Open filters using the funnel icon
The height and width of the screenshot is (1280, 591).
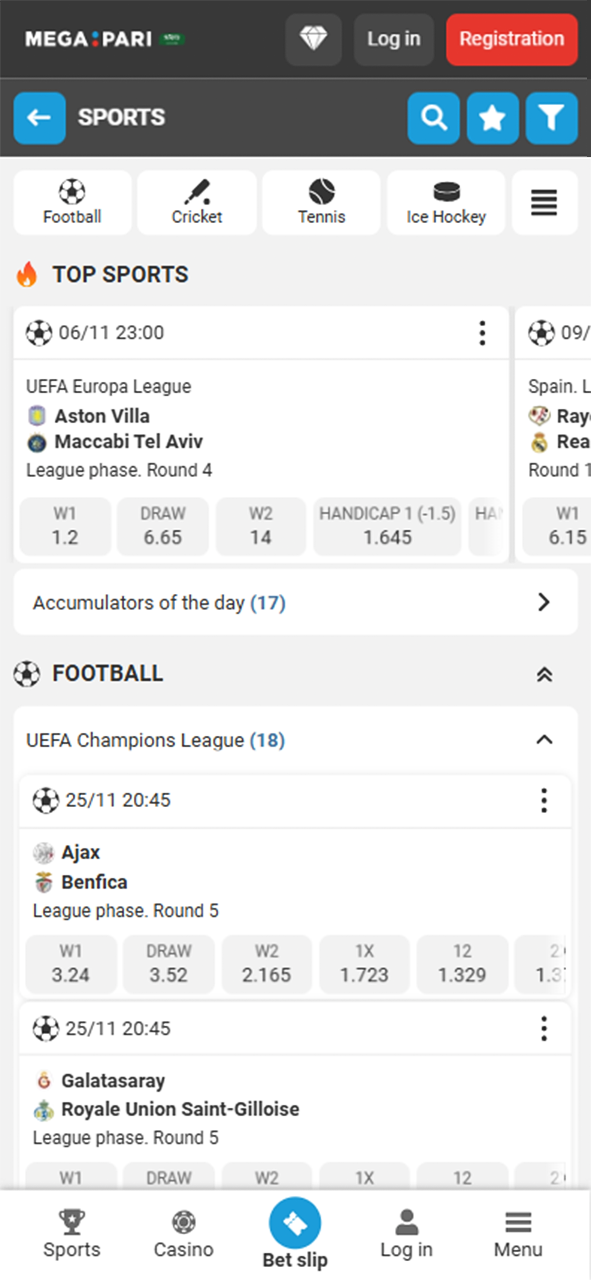551,117
